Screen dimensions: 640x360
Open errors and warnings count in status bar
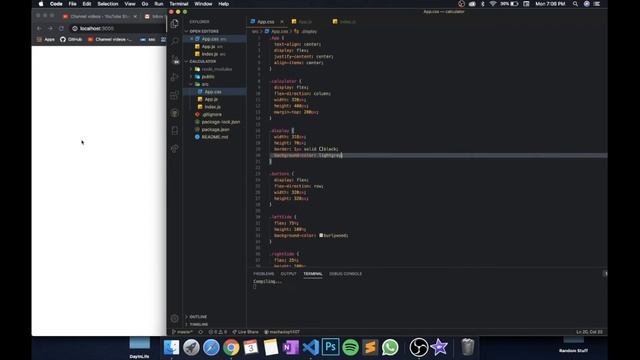[x=218, y=332]
